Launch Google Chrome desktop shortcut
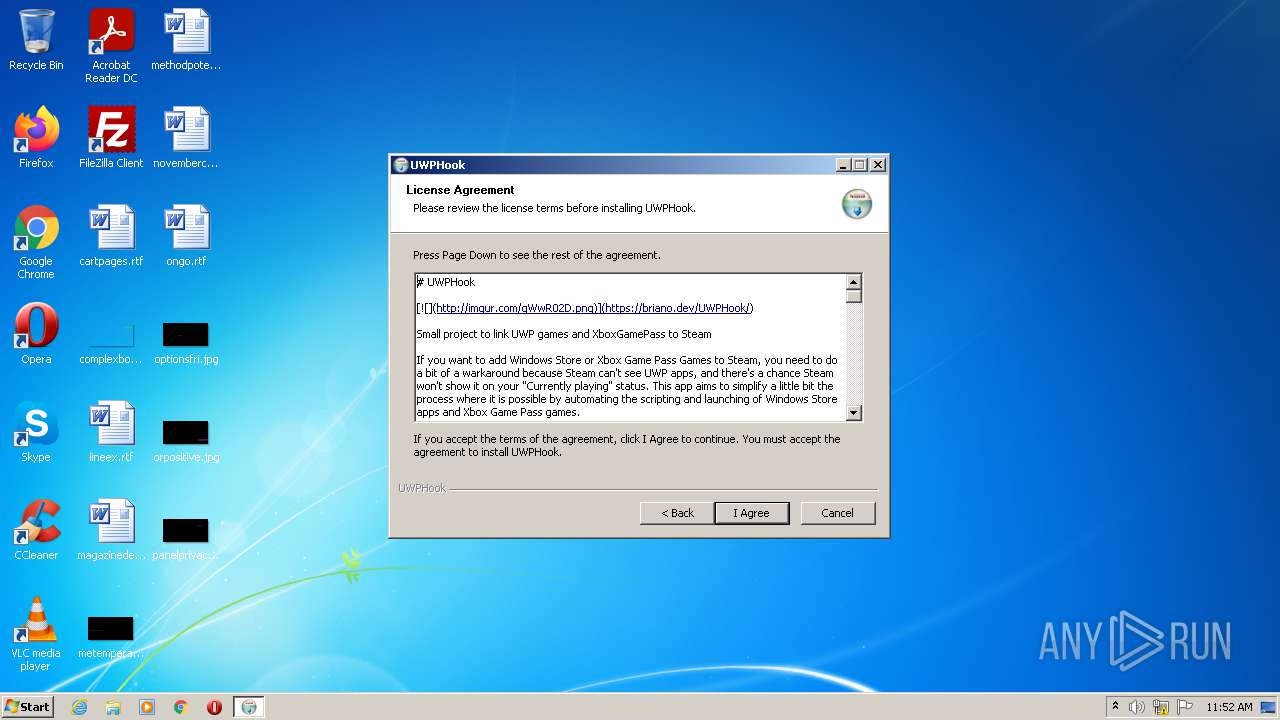 (36, 243)
